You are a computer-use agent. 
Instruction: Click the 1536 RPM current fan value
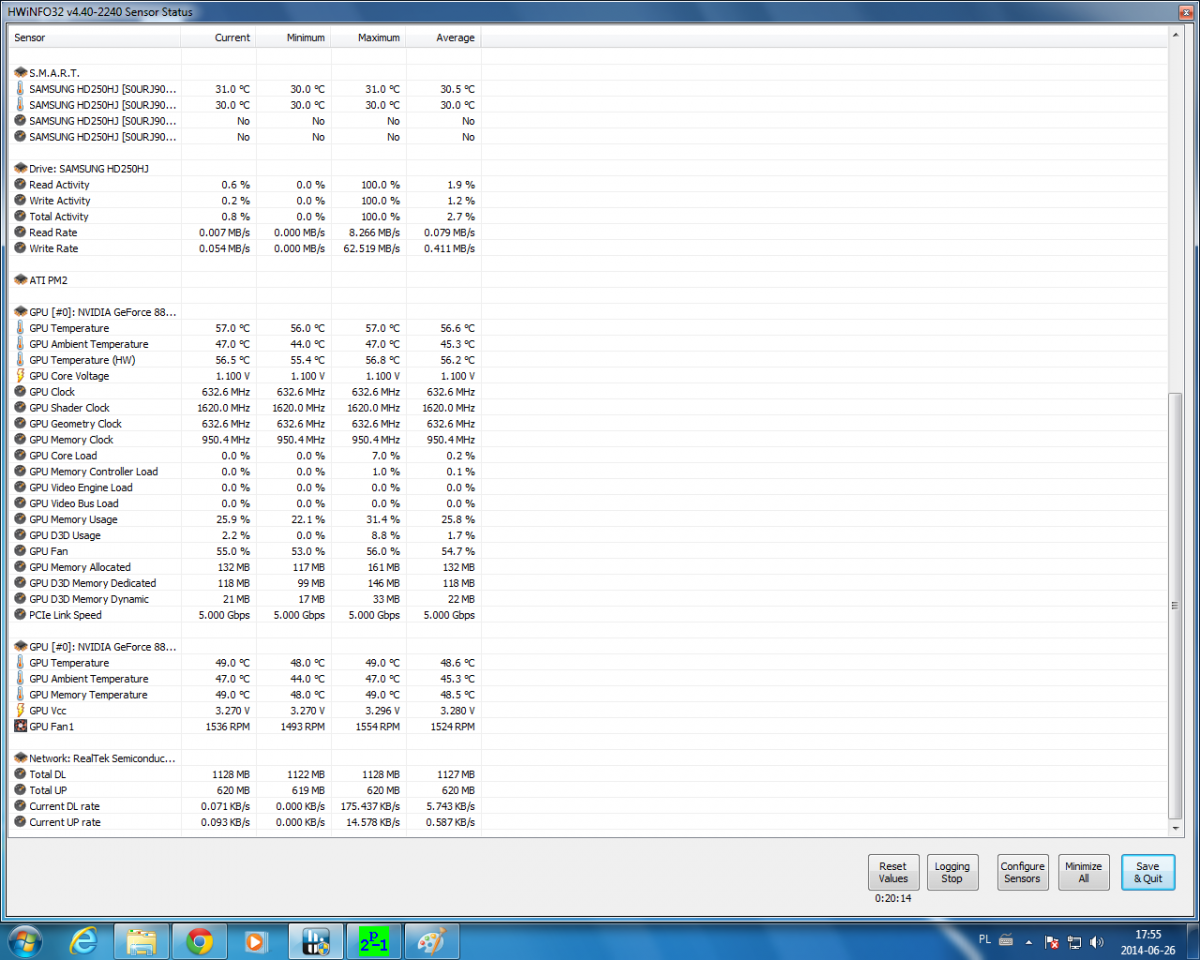click(230, 727)
